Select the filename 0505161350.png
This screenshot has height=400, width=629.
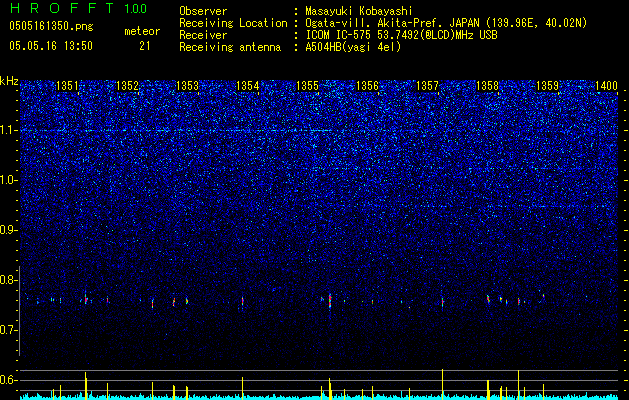pyautogui.click(x=51, y=26)
